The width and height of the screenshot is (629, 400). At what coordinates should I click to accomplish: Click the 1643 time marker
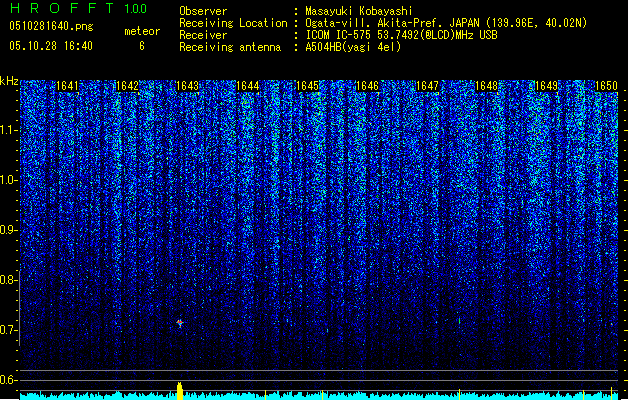point(187,86)
